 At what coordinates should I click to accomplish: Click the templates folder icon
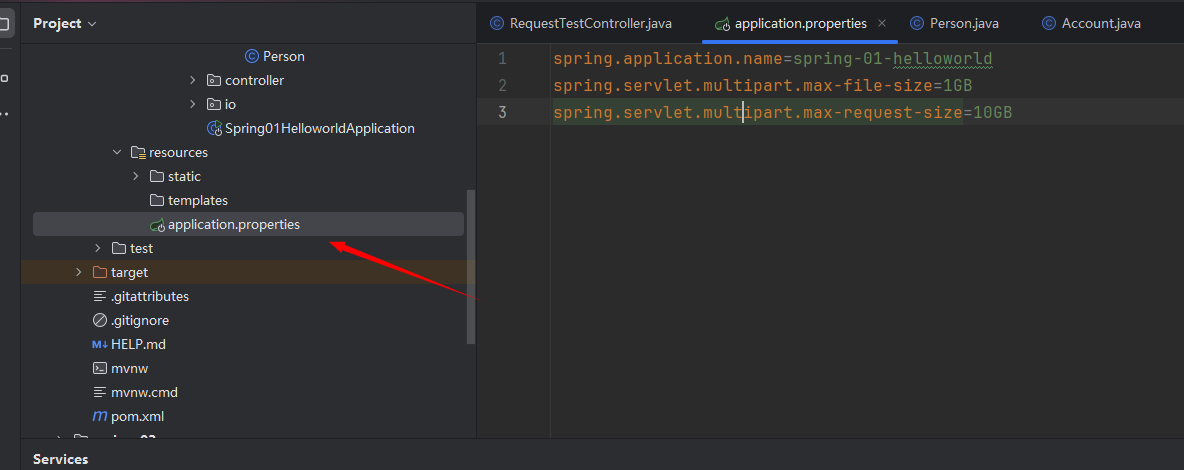point(157,200)
